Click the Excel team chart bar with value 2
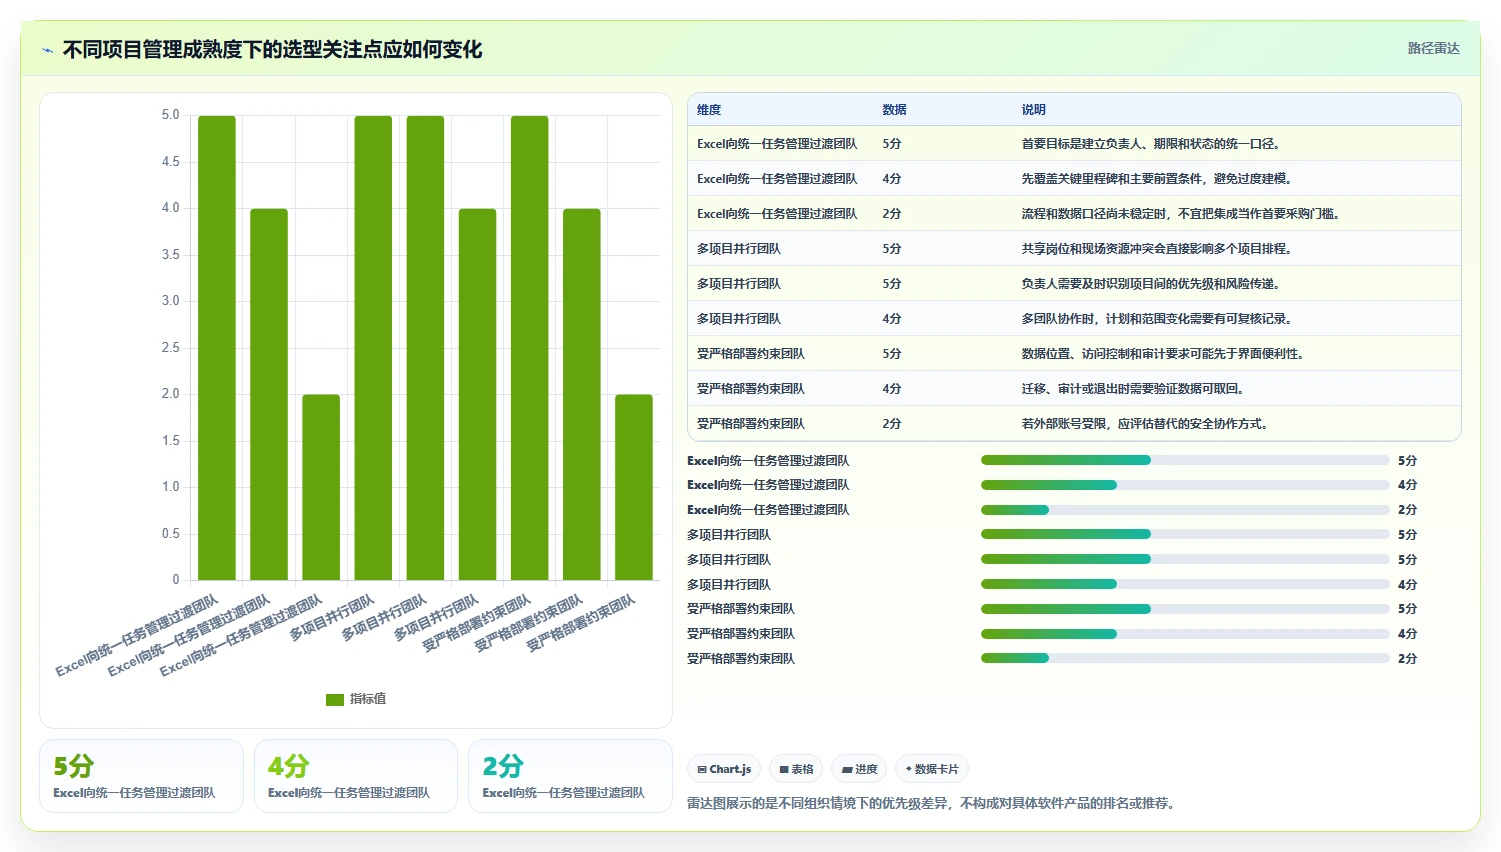1501x852 pixels. click(x=321, y=487)
